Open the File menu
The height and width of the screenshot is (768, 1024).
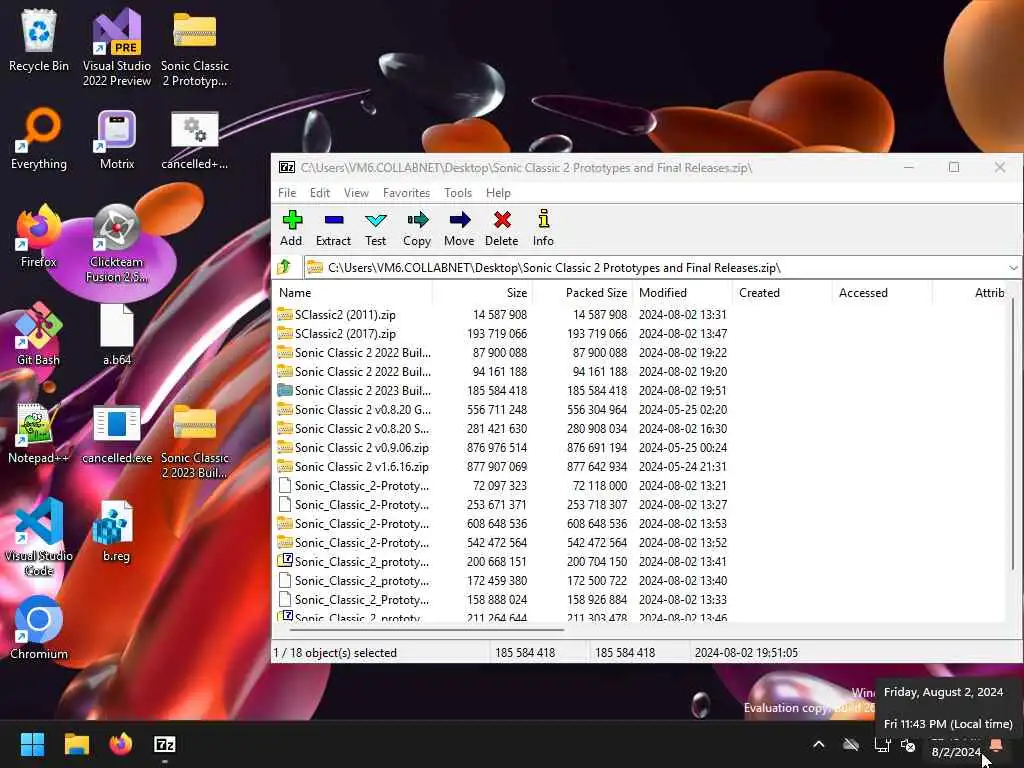coord(287,193)
